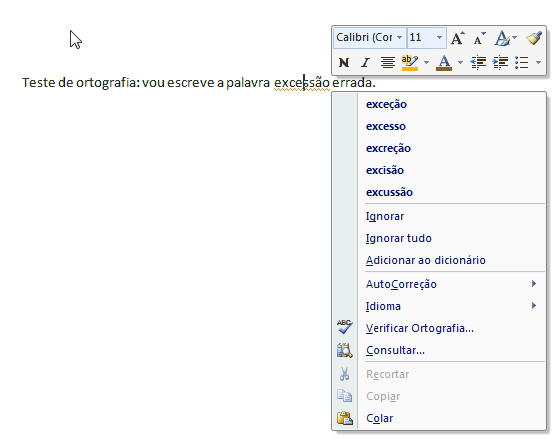Image resolution: width=558 pixels, height=442 pixels.
Task: Decrease paragraph indent
Action: [478, 63]
